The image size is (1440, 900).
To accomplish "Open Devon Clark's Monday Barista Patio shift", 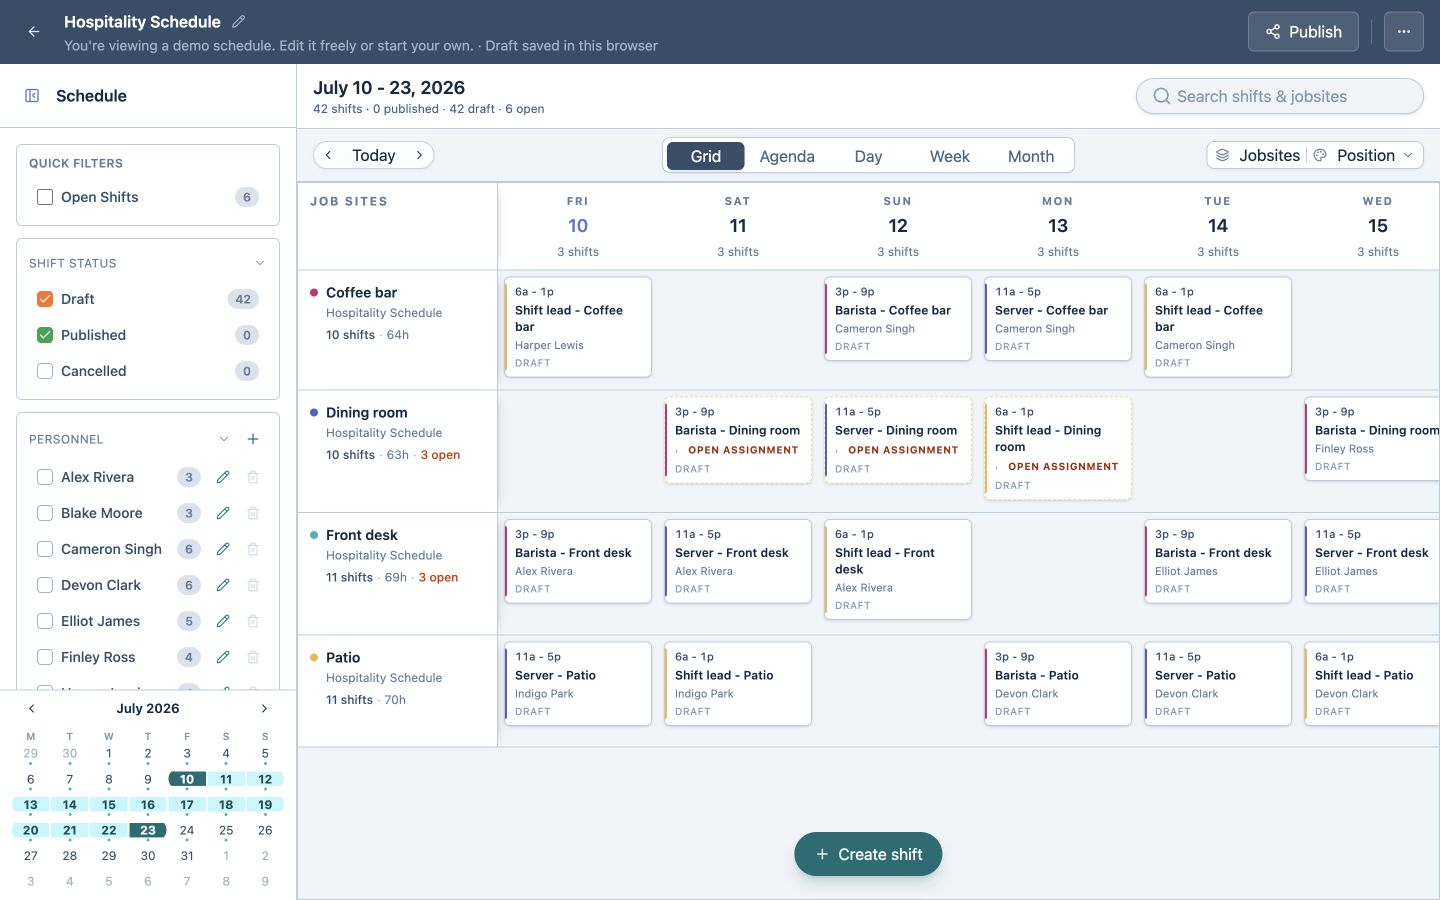I will pyautogui.click(x=1058, y=684).
